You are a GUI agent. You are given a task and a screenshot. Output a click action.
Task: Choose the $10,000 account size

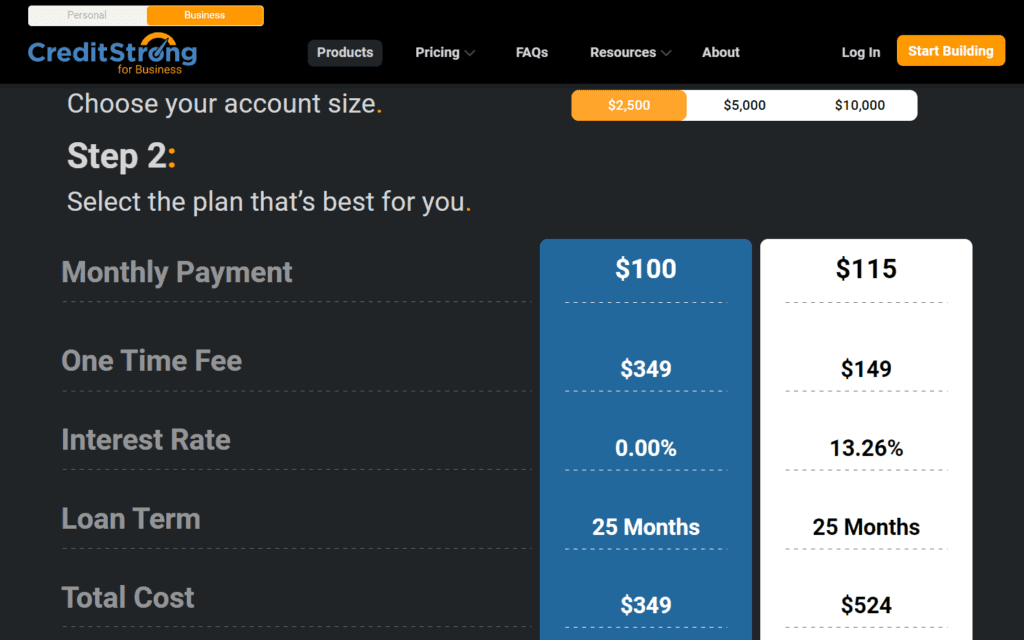860,105
